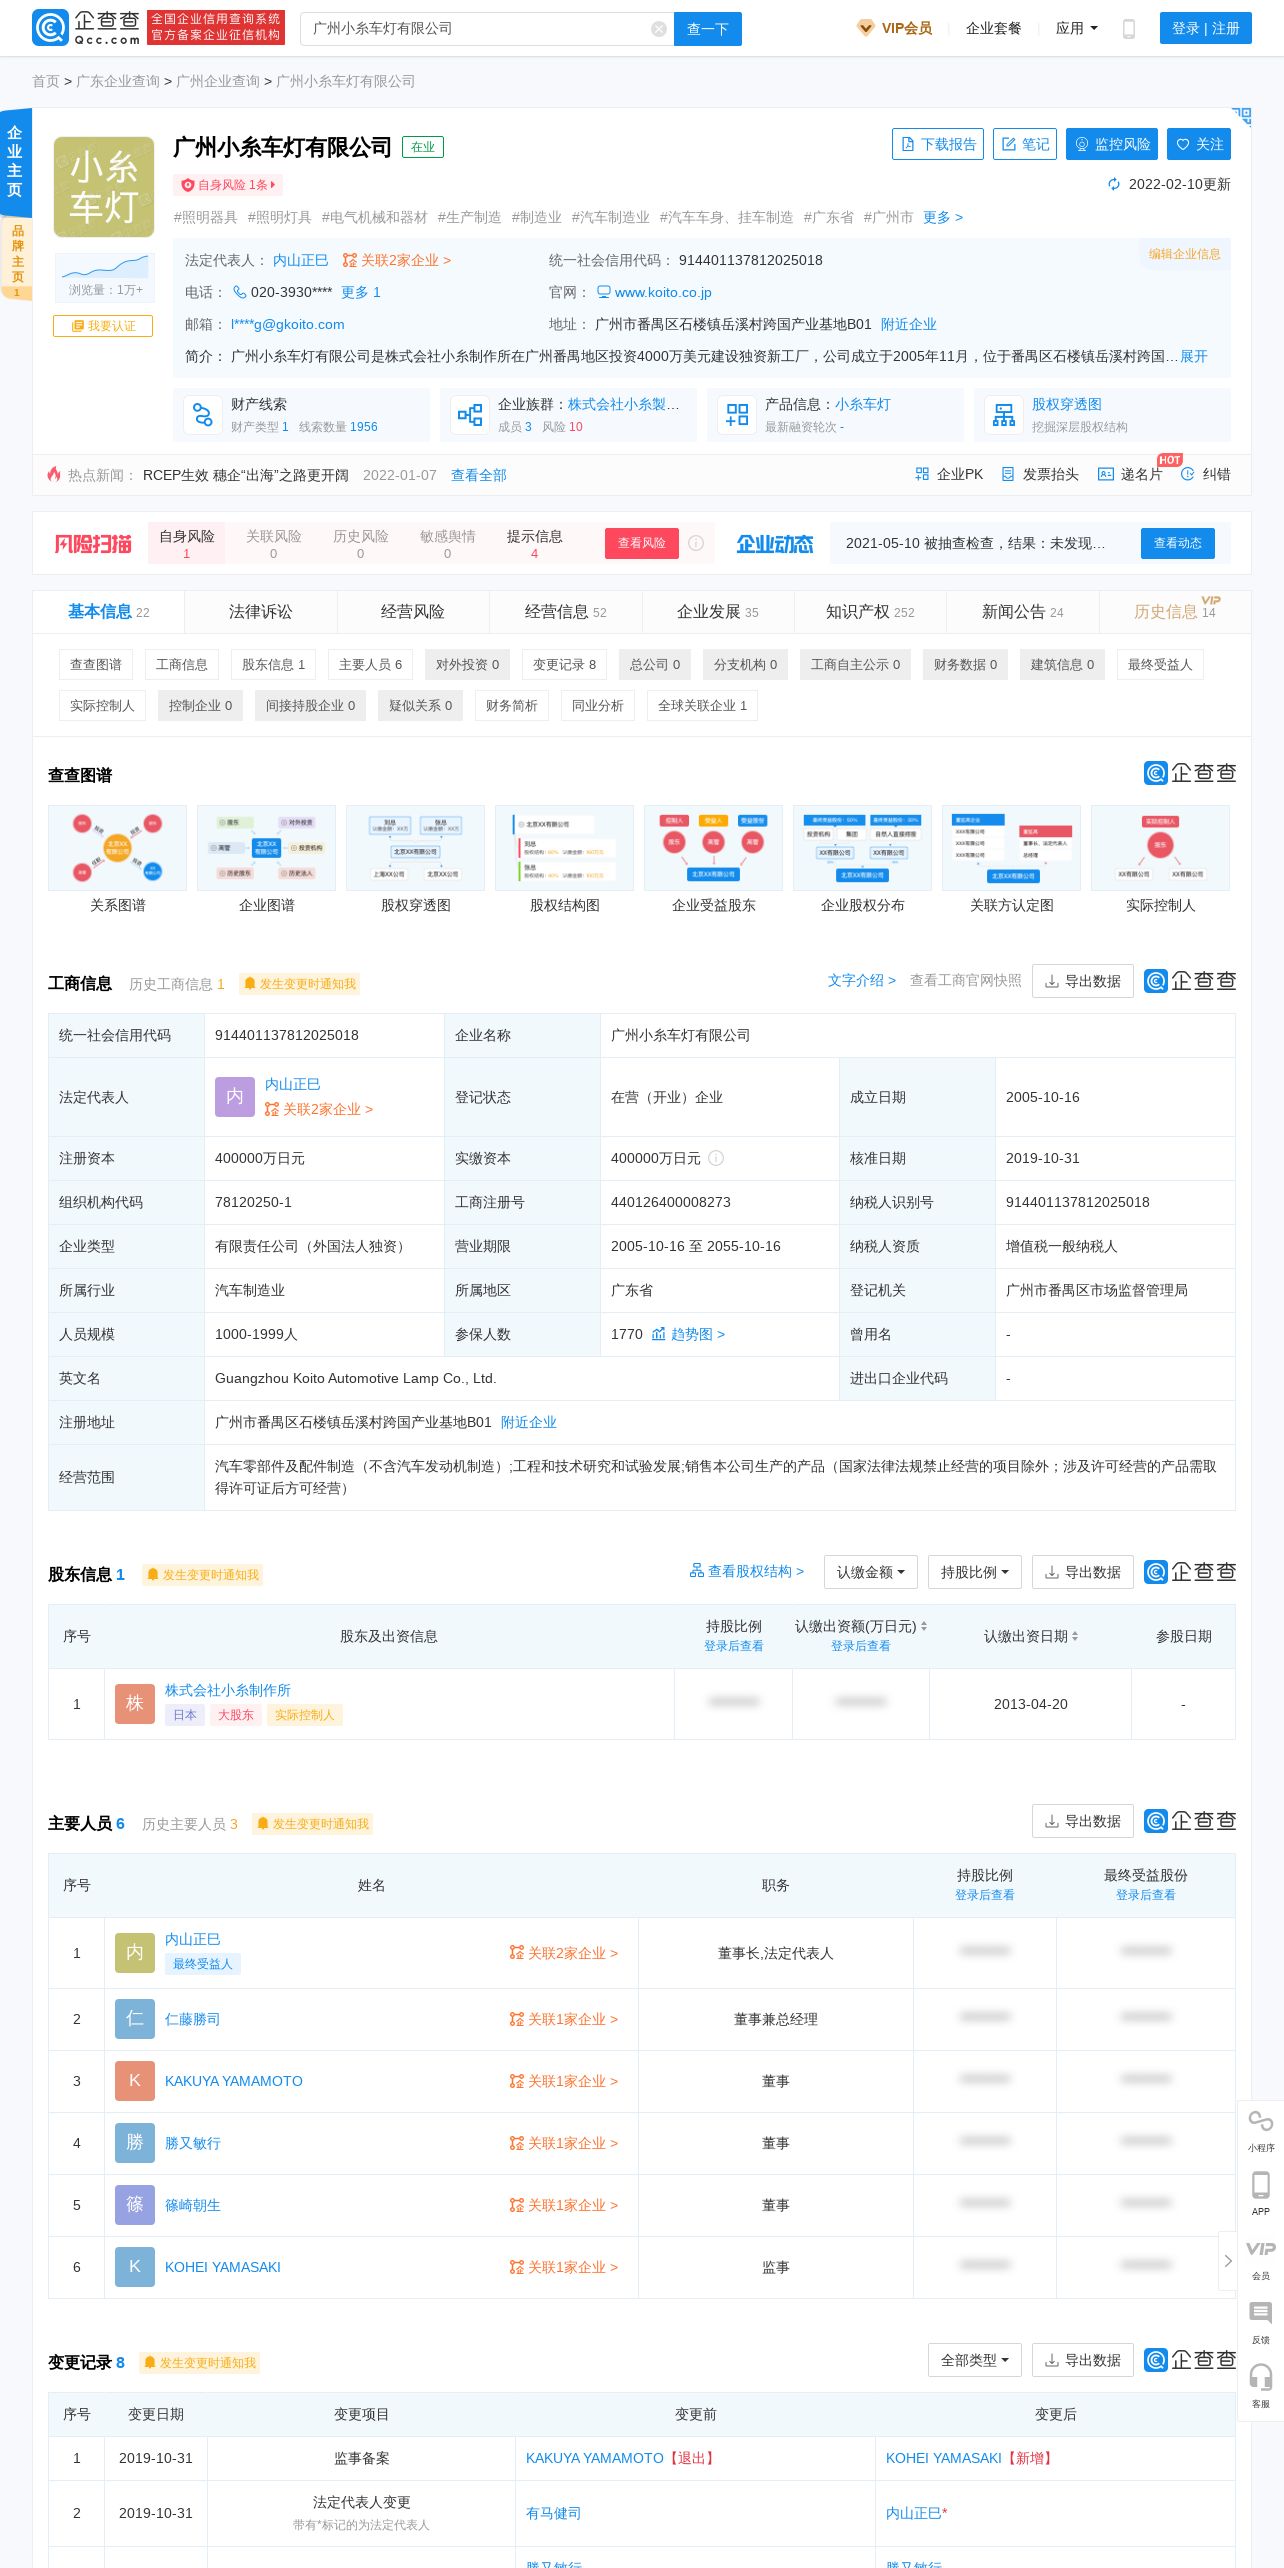Click 发票抬头 invoice icon link
Image resolution: width=1284 pixels, height=2568 pixels.
1040,474
